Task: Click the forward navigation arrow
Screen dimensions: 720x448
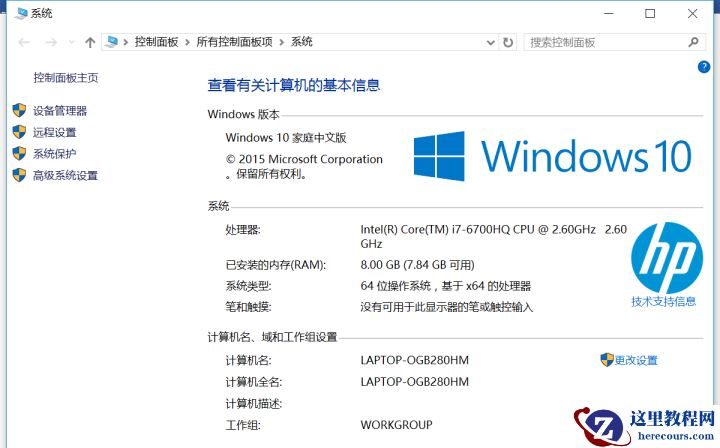Action: tap(51, 43)
